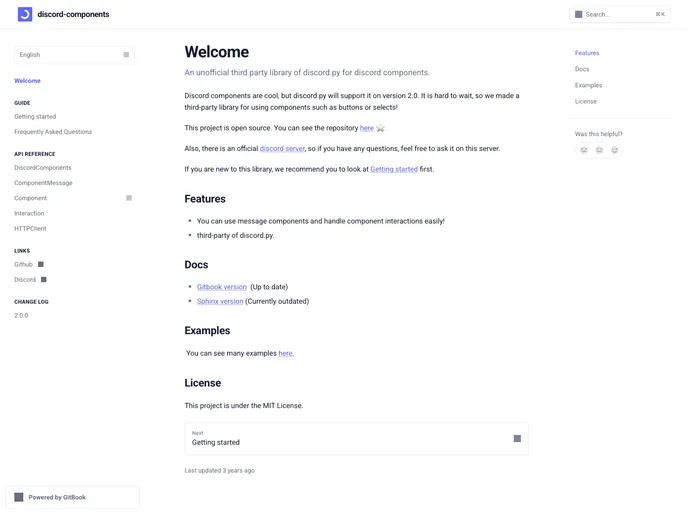Click the GitBook icon in Powered by GitBook
This screenshot has width=688, height=512.
pos(19,497)
